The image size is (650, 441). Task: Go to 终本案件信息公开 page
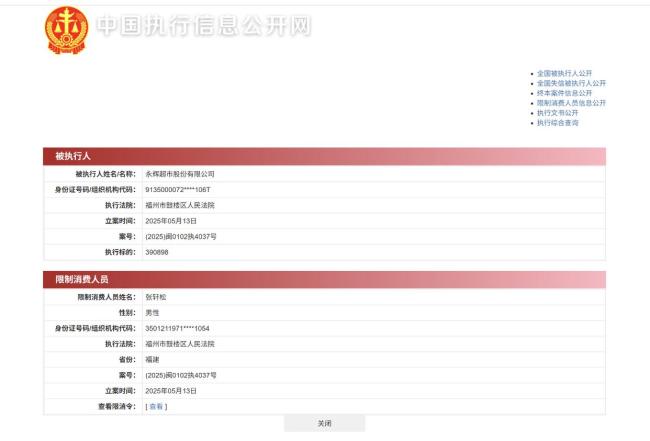click(x=564, y=93)
